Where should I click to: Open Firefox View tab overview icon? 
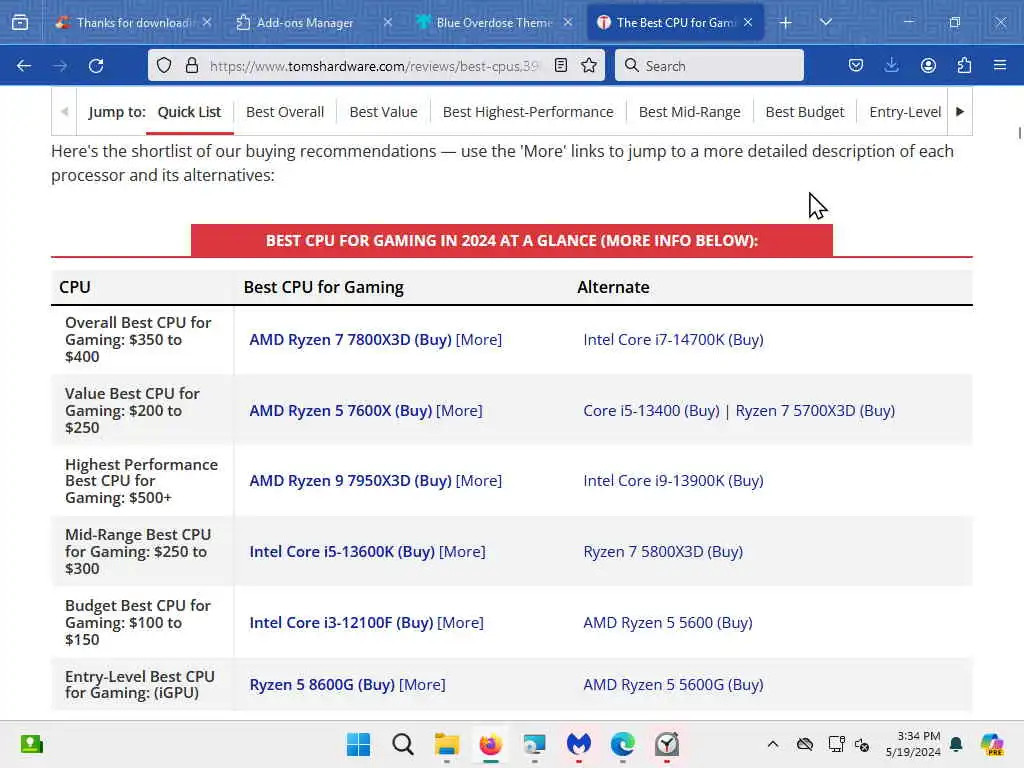coord(20,23)
